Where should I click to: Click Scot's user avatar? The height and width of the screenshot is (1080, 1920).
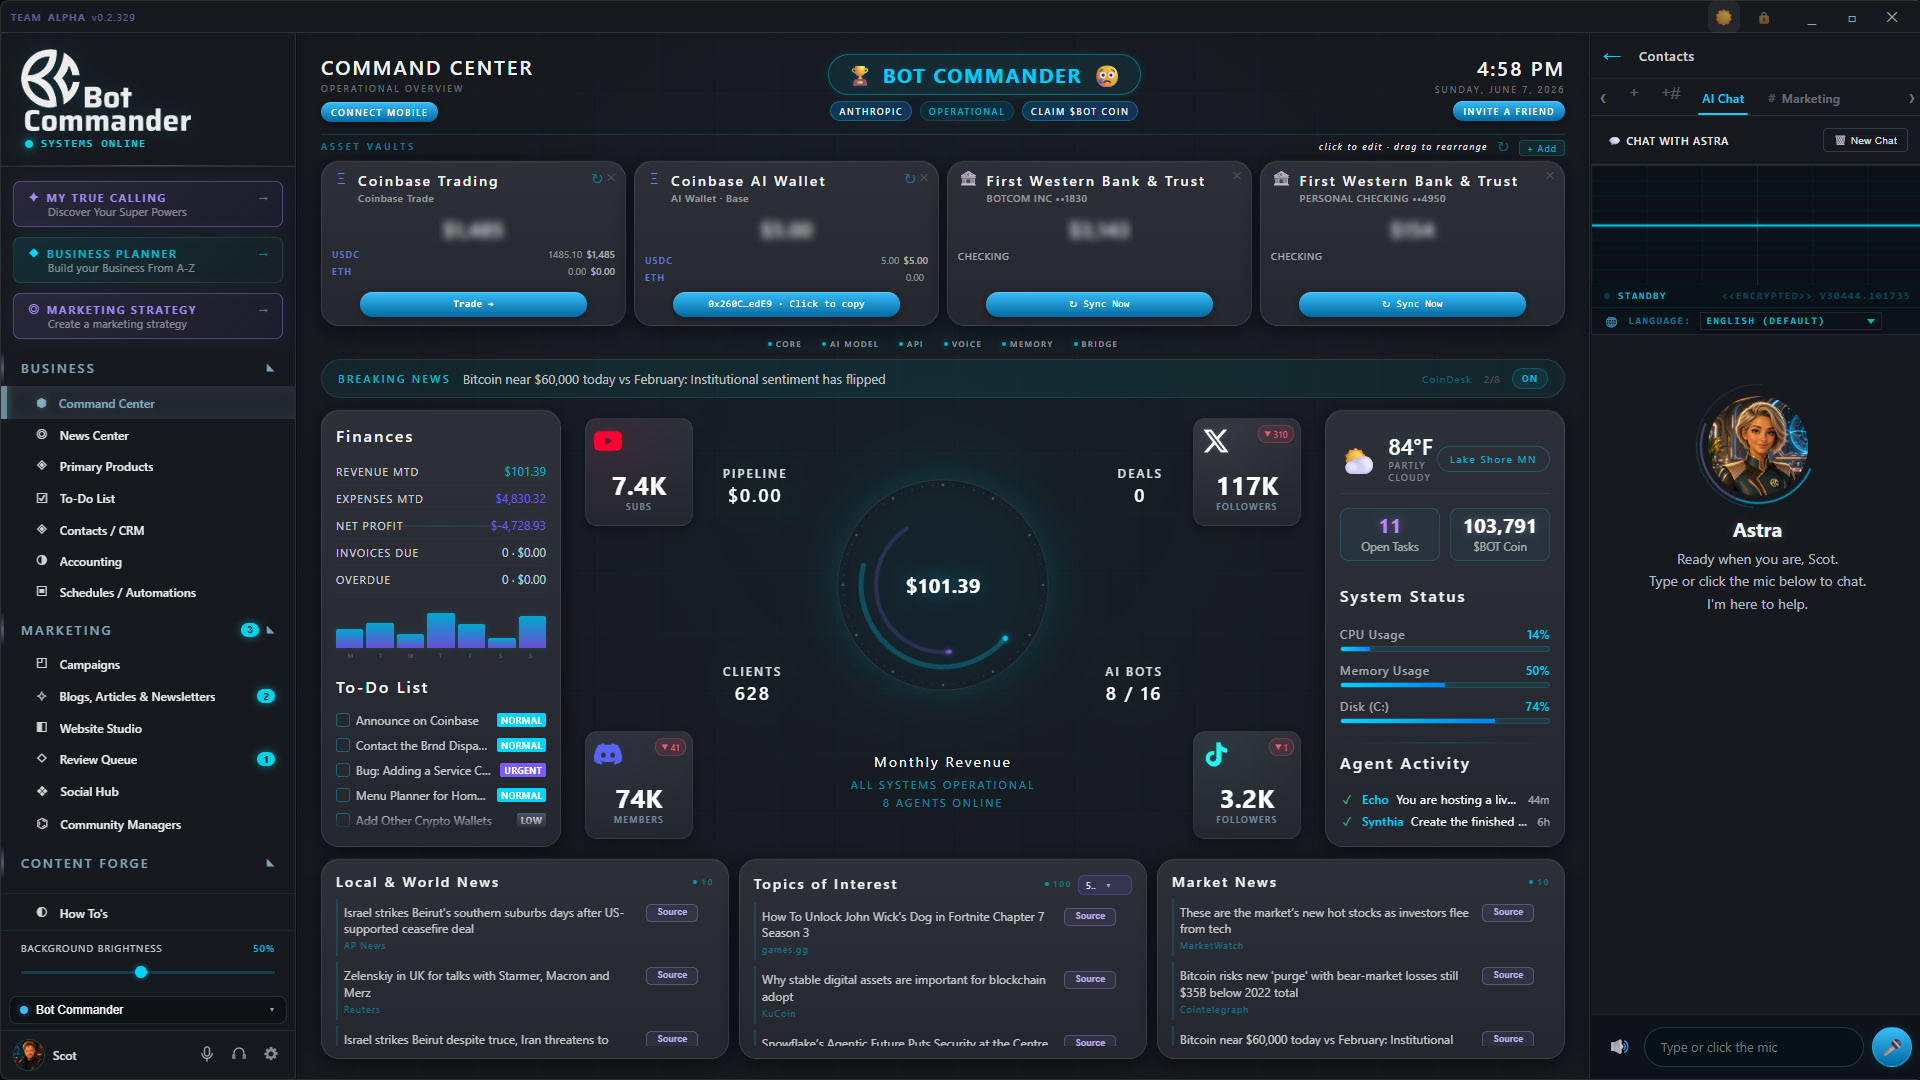[x=29, y=1055]
